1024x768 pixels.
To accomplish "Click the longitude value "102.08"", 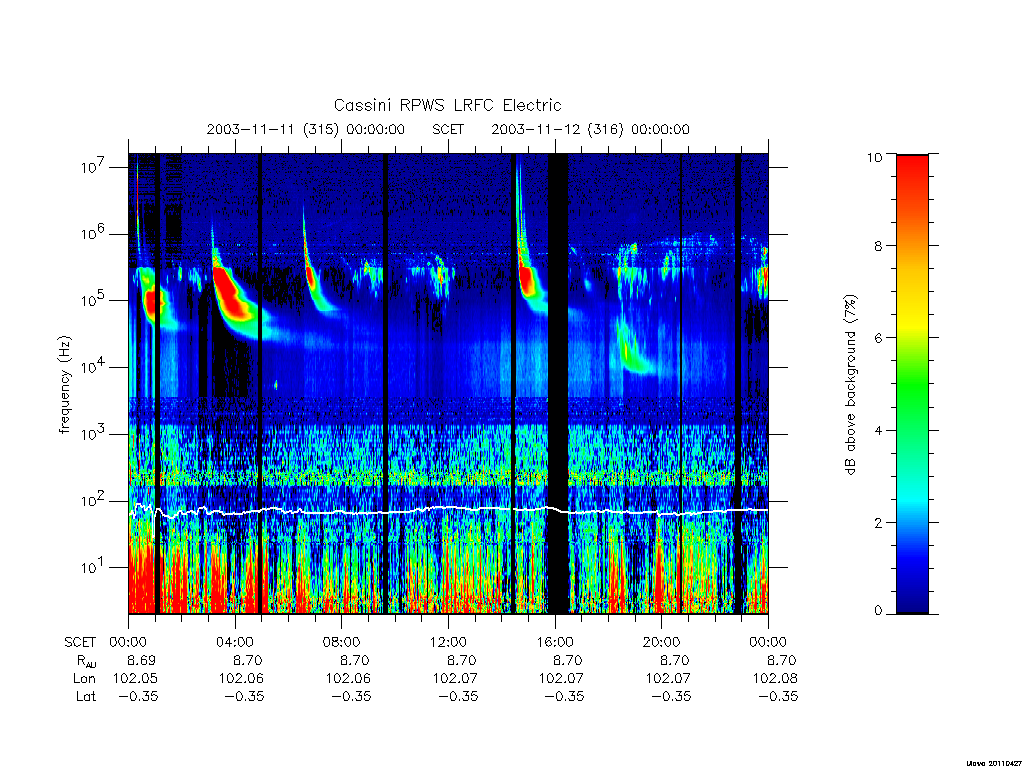I will (775, 679).
